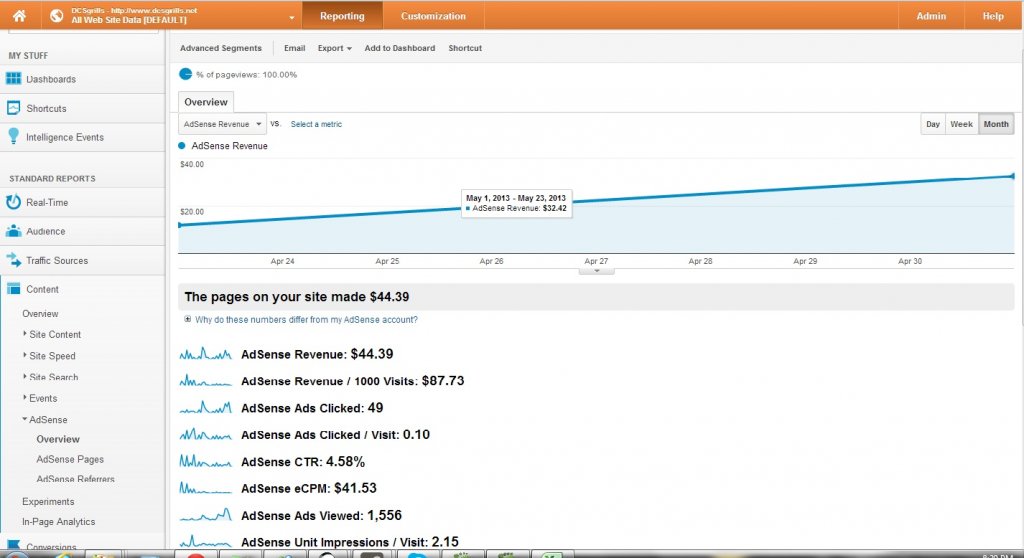Expand the Site Speed submenu
Image resolution: width=1024 pixels, height=558 pixels.
tap(50, 356)
